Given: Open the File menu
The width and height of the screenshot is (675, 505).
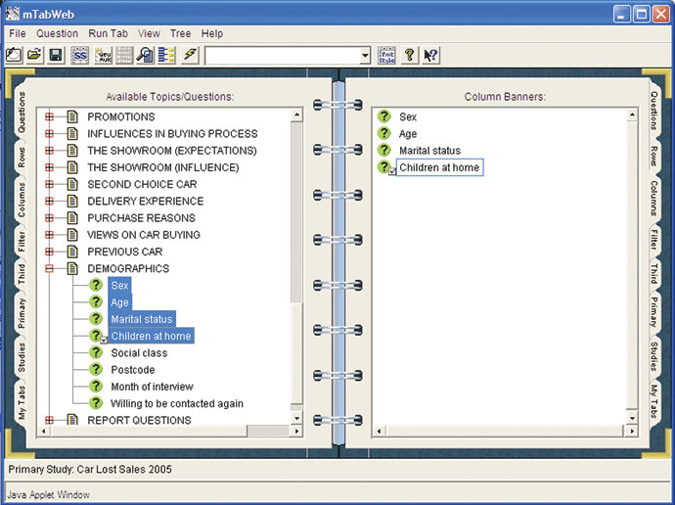Looking at the screenshot, I should click(x=18, y=34).
